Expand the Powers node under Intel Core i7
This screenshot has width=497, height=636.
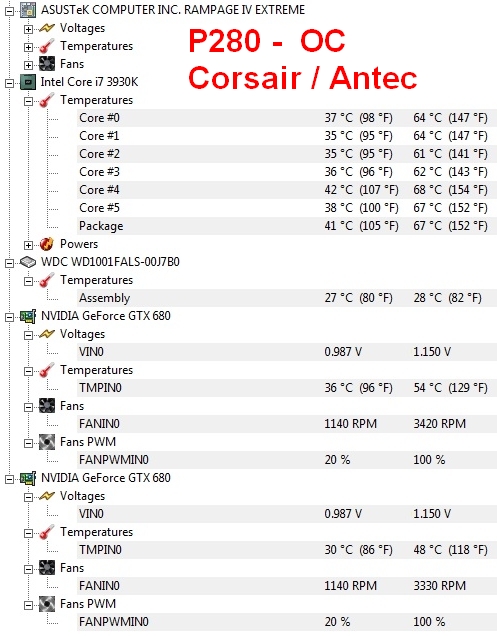click(28, 245)
